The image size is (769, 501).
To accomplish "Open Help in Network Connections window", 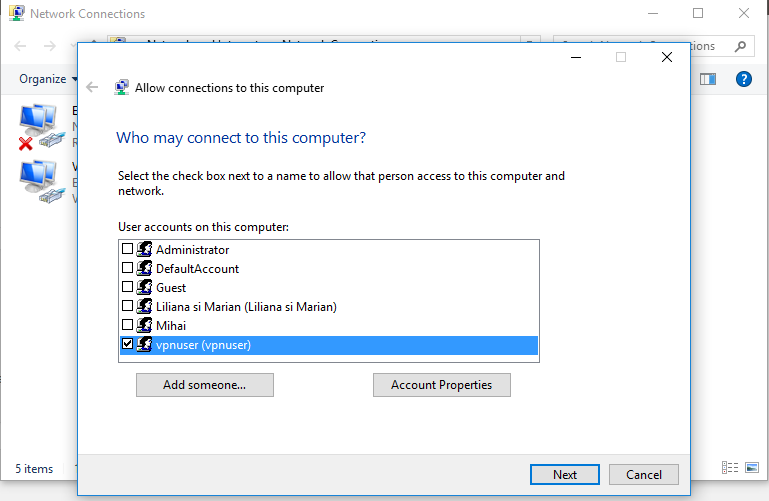I will (743, 79).
